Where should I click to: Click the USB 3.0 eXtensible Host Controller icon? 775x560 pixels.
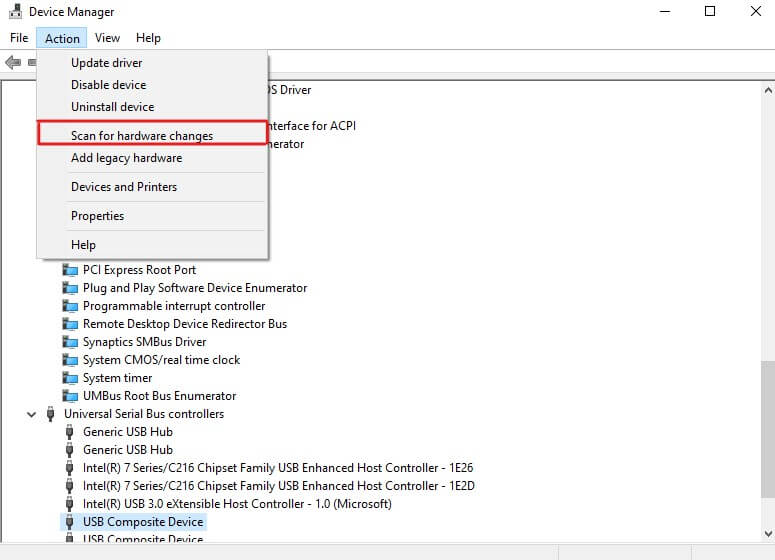click(70, 504)
